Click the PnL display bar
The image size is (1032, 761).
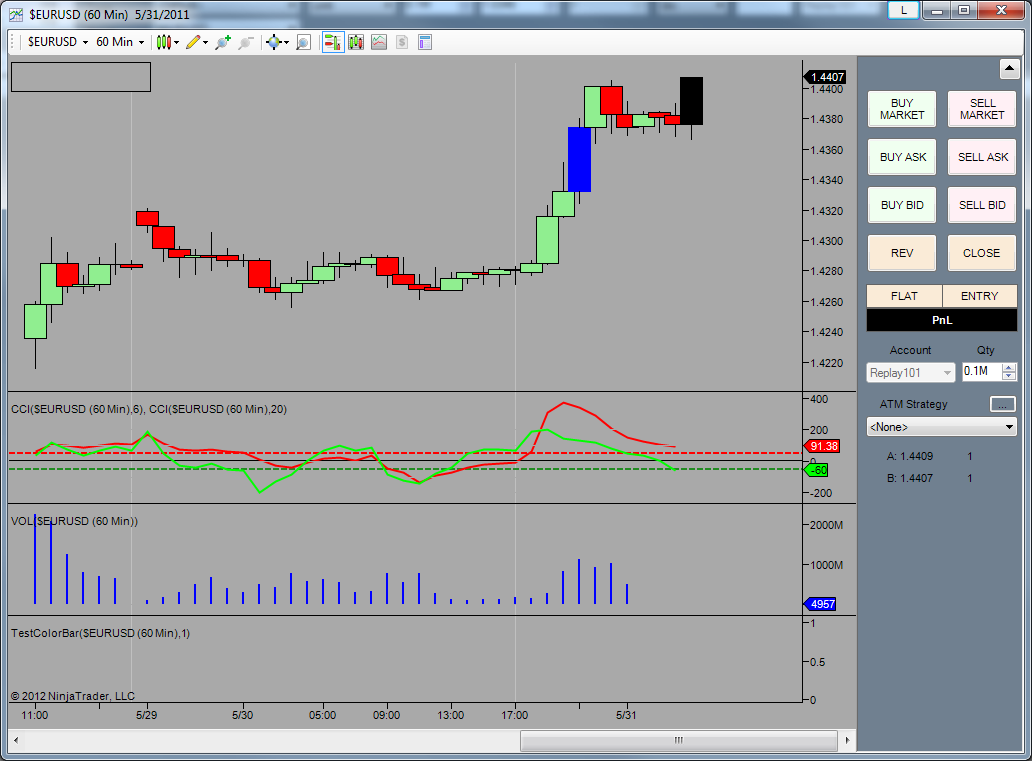942,320
